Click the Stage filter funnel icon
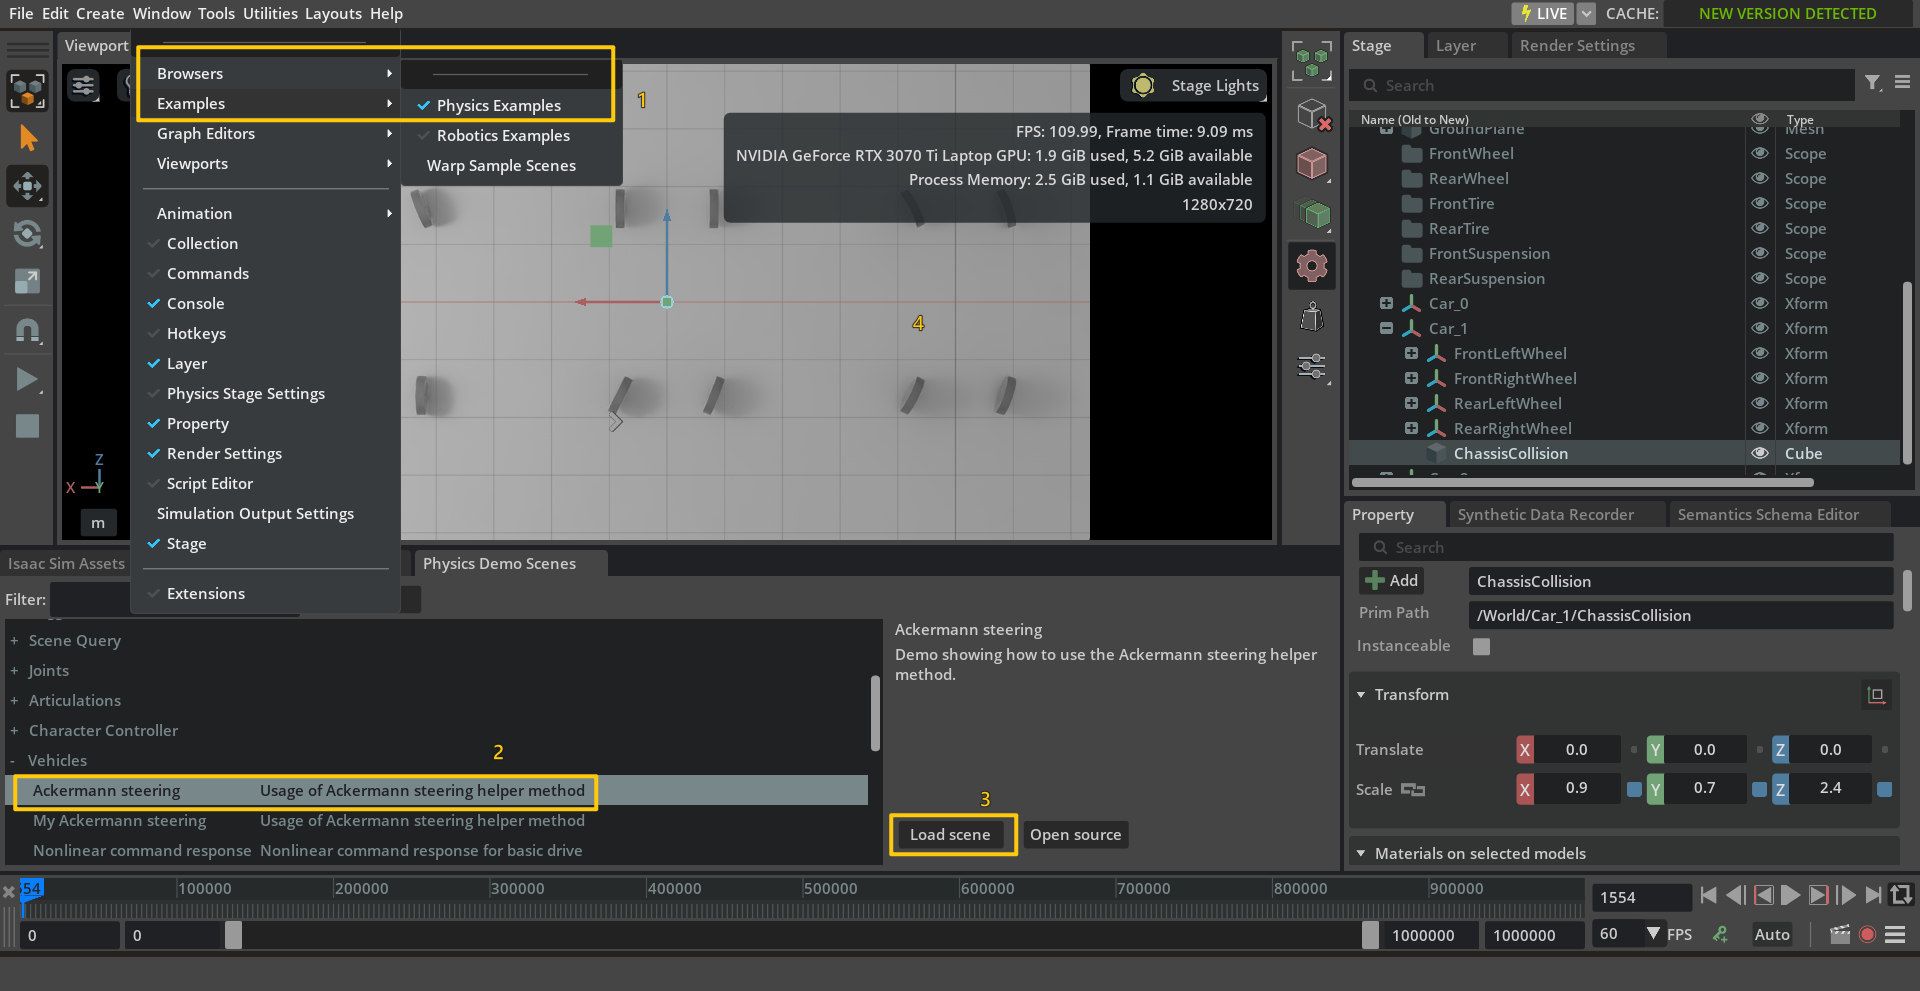Screen dimensions: 1920x991 click(1872, 83)
